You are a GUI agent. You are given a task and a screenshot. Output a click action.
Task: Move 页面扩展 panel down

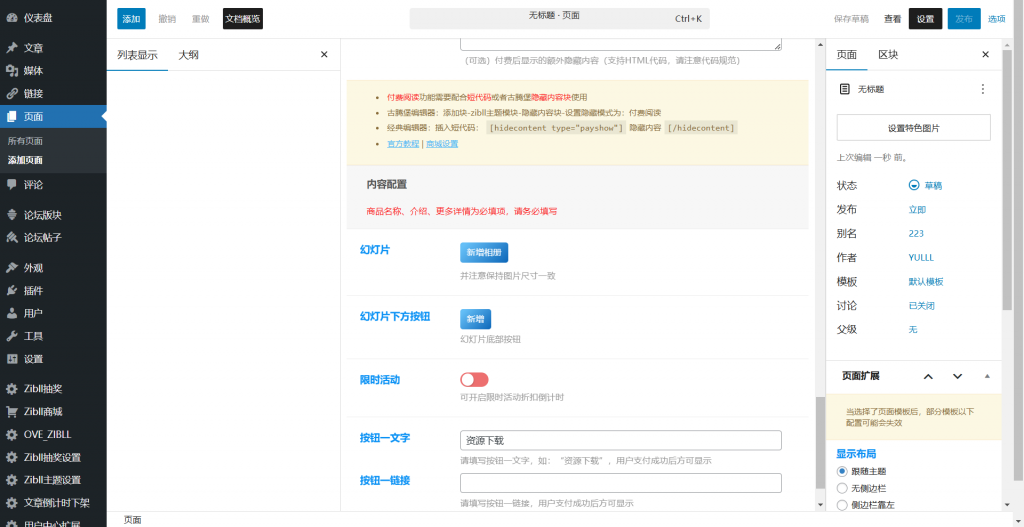[957, 376]
